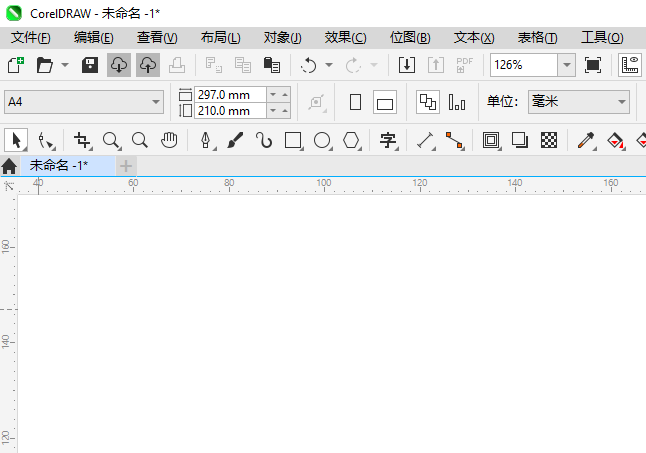
Task: Select the Connector tool
Action: click(x=454, y=140)
